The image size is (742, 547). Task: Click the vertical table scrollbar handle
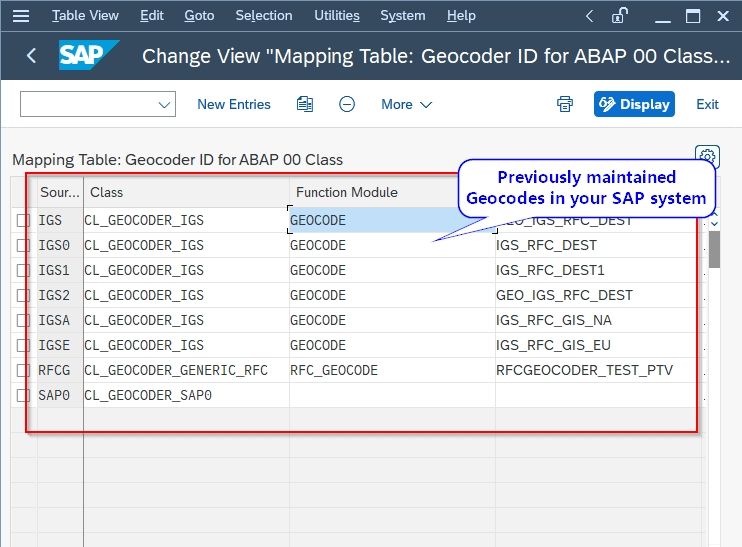coord(714,249)
